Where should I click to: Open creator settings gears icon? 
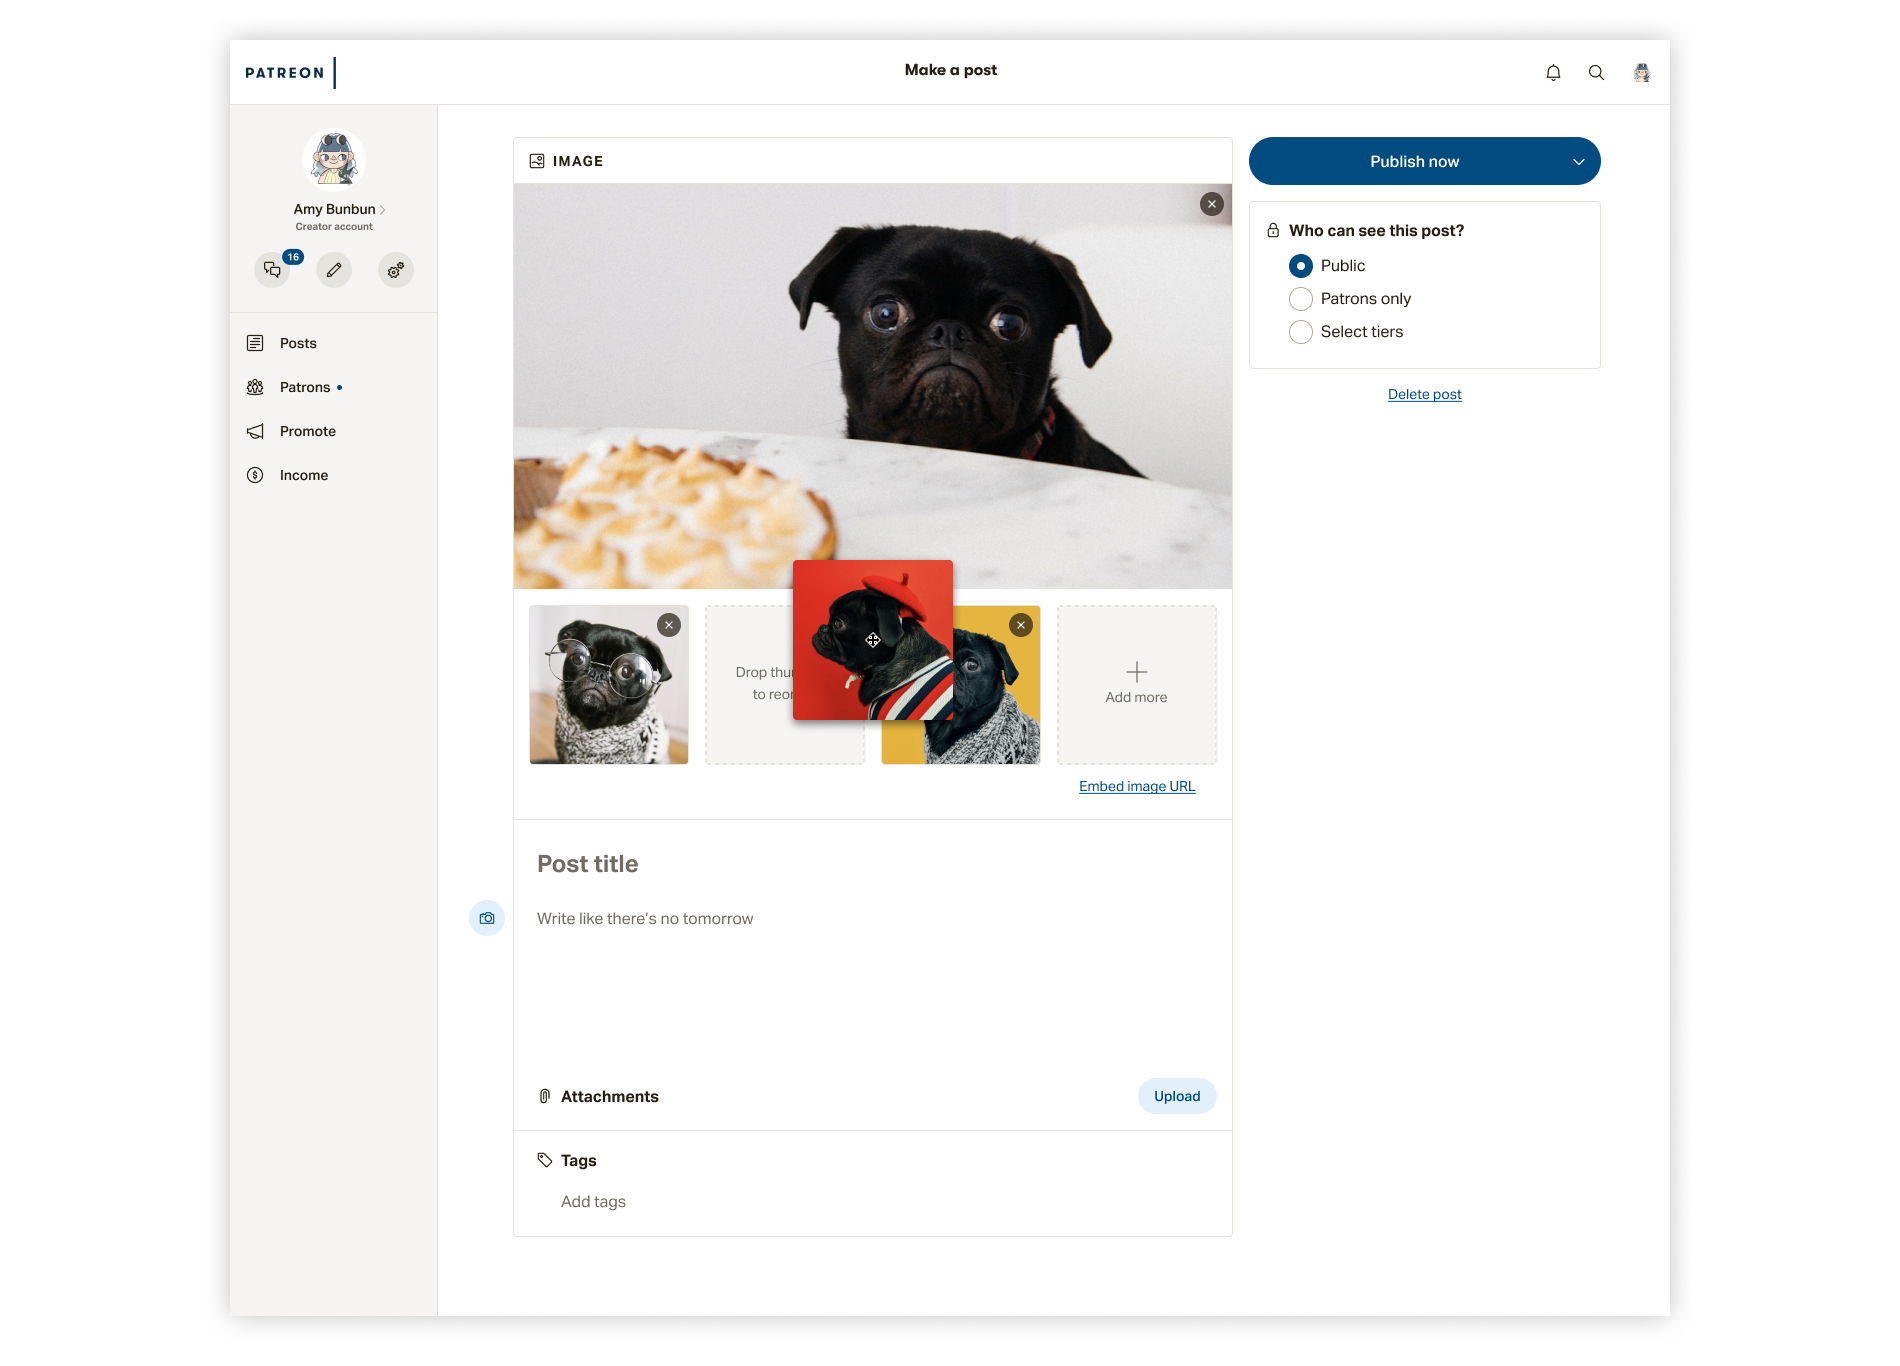pyautogui.click(x=396, y=269)
